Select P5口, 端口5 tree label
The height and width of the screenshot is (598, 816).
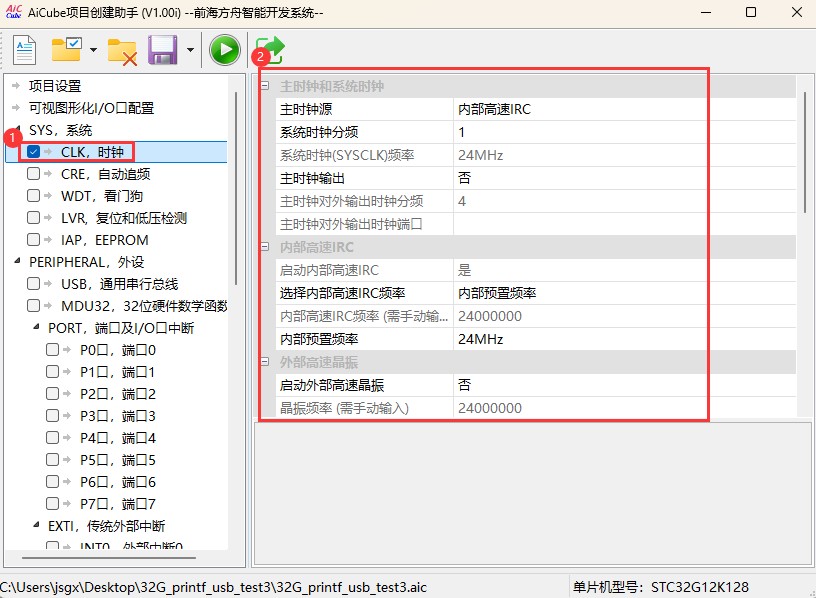[118, 460]
